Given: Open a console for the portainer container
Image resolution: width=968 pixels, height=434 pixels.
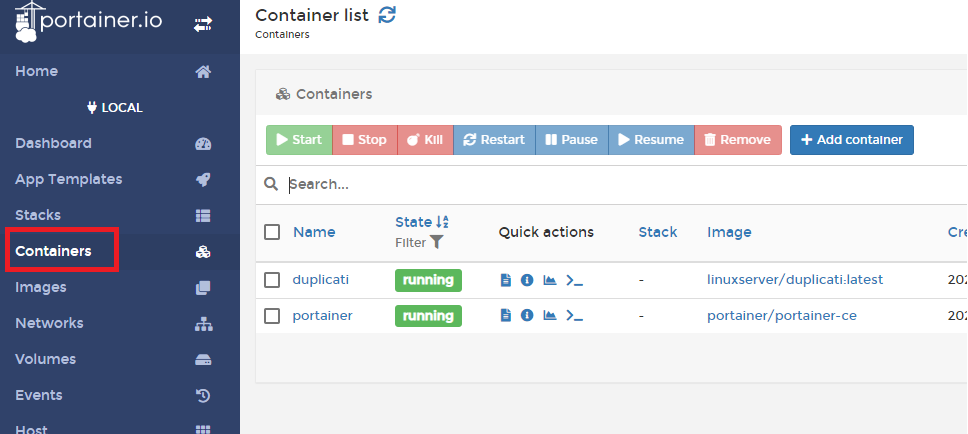Looking at the screenshot, I should point(575,317).
